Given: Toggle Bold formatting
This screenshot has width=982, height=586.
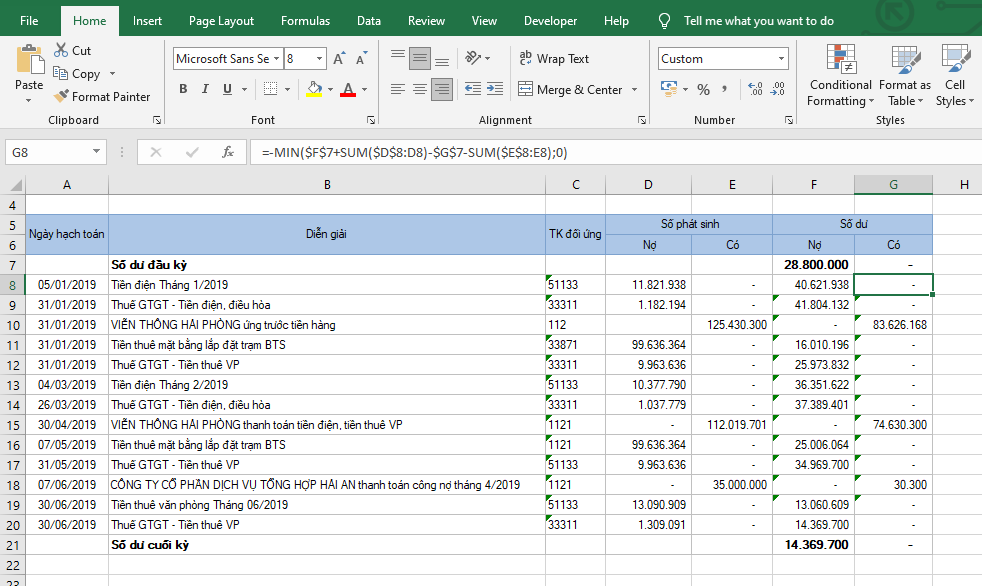Looking at the screenshot, I should 183,90.
